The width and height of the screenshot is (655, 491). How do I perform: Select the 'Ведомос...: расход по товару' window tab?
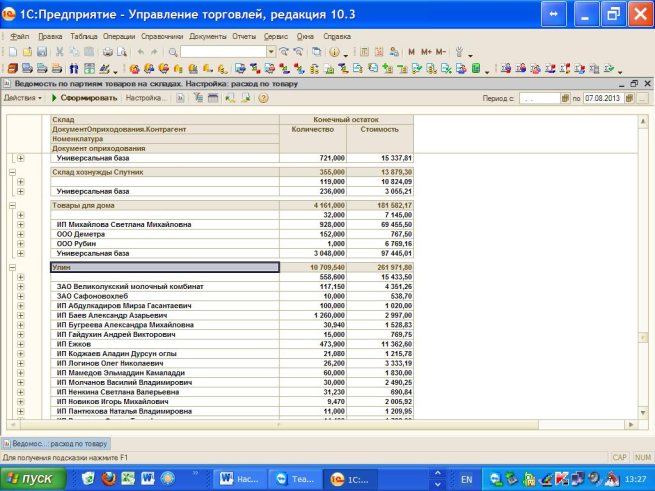56,444
